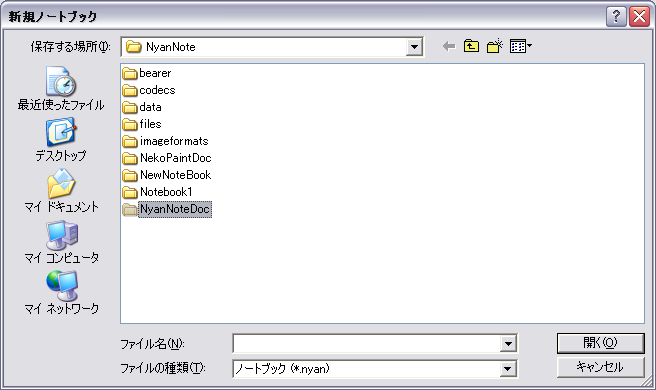
Task: Expand the ファイルの種類 dropdown arrow
Action: [507, 369]
